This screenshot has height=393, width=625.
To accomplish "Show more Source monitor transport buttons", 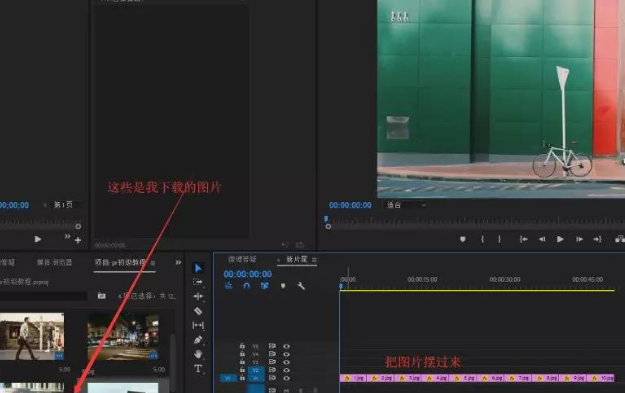I will point(67,236).
